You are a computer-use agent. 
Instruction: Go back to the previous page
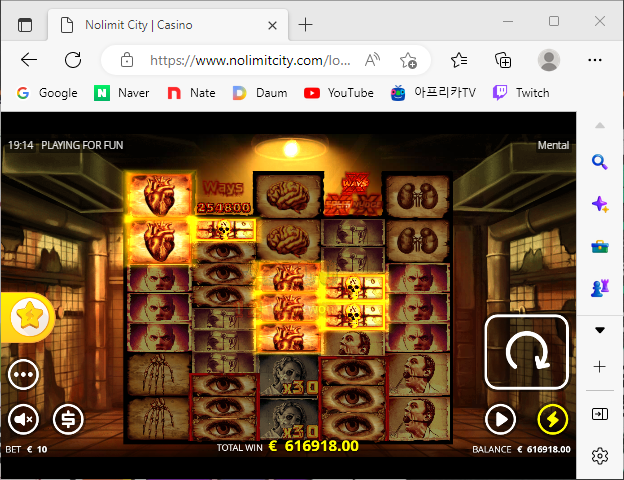tap(29, 60)
